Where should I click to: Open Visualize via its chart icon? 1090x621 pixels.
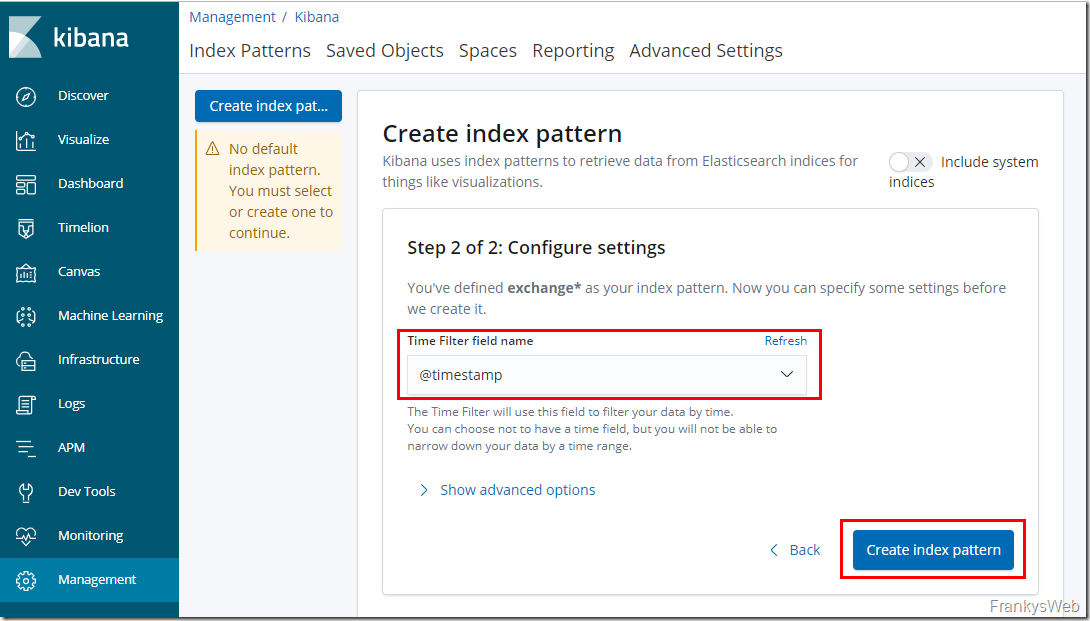tap(27, 140)
